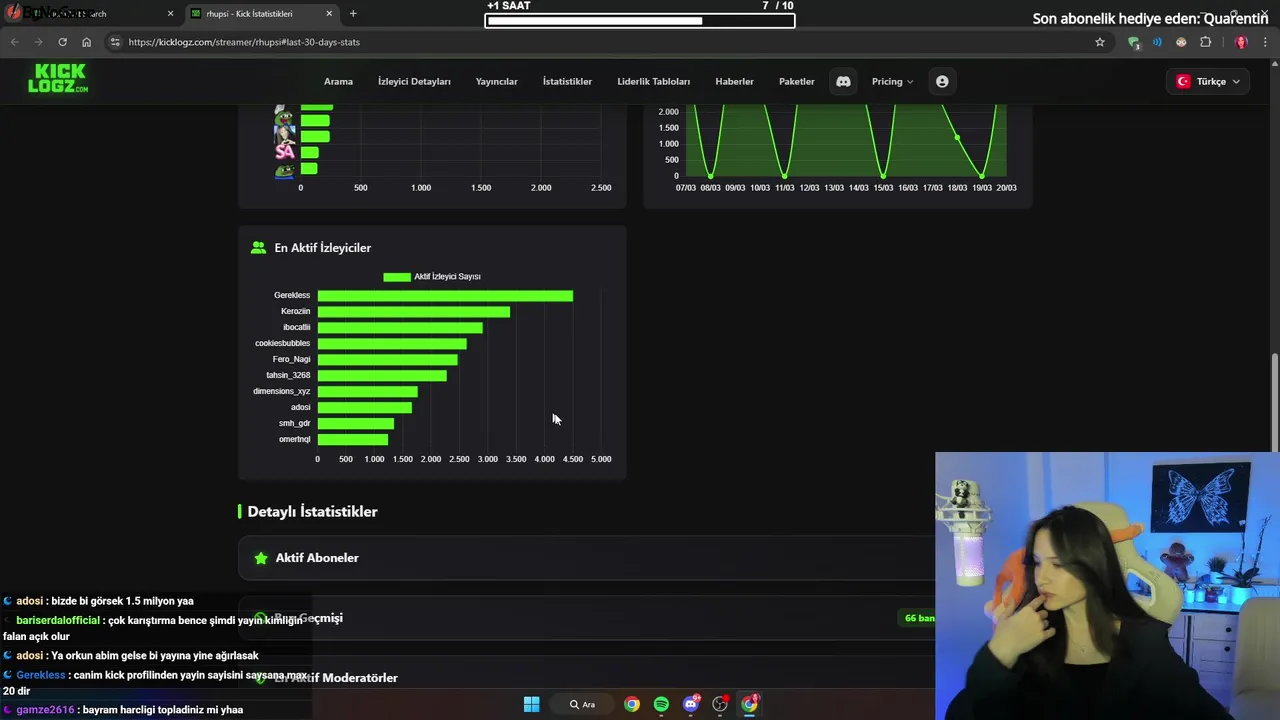Click the people icon beside En Aktif İzleyiciler
Screen dimensions: 1280x720
click(259, 248)
